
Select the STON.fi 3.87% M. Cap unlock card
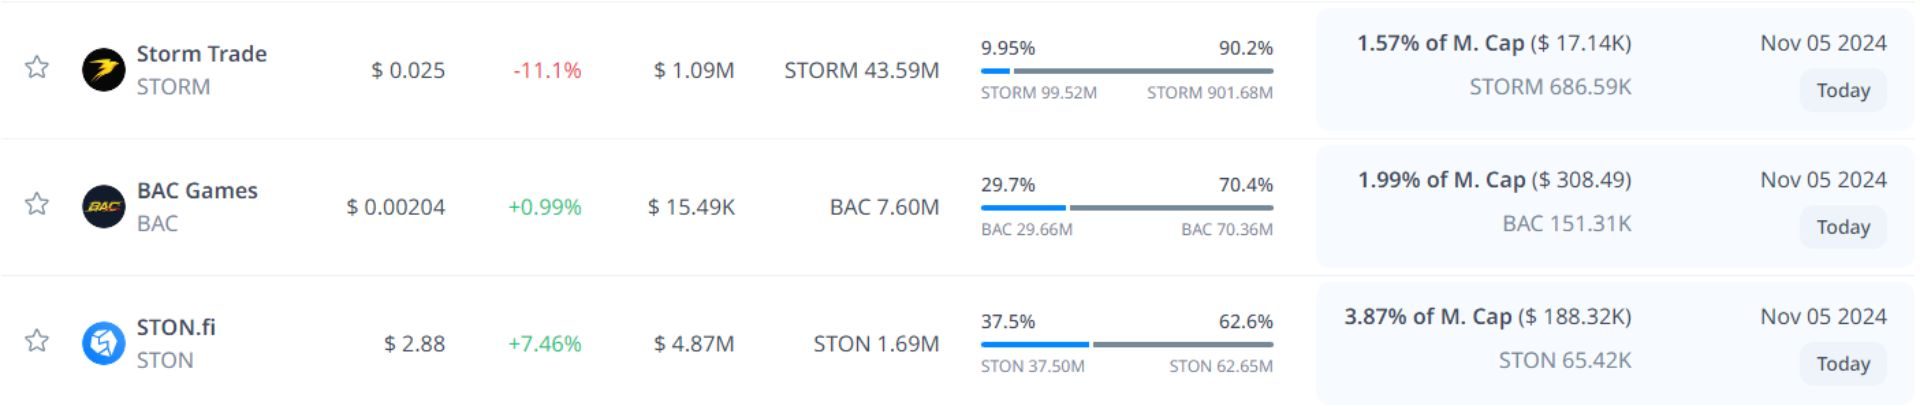click(1487, 340)
